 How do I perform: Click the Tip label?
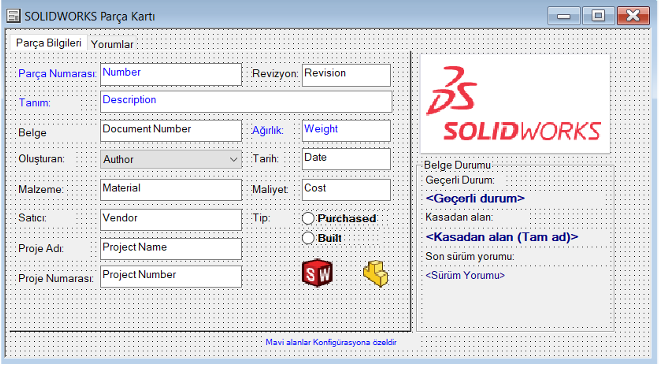pyautogui.click(x=261, y=218)
